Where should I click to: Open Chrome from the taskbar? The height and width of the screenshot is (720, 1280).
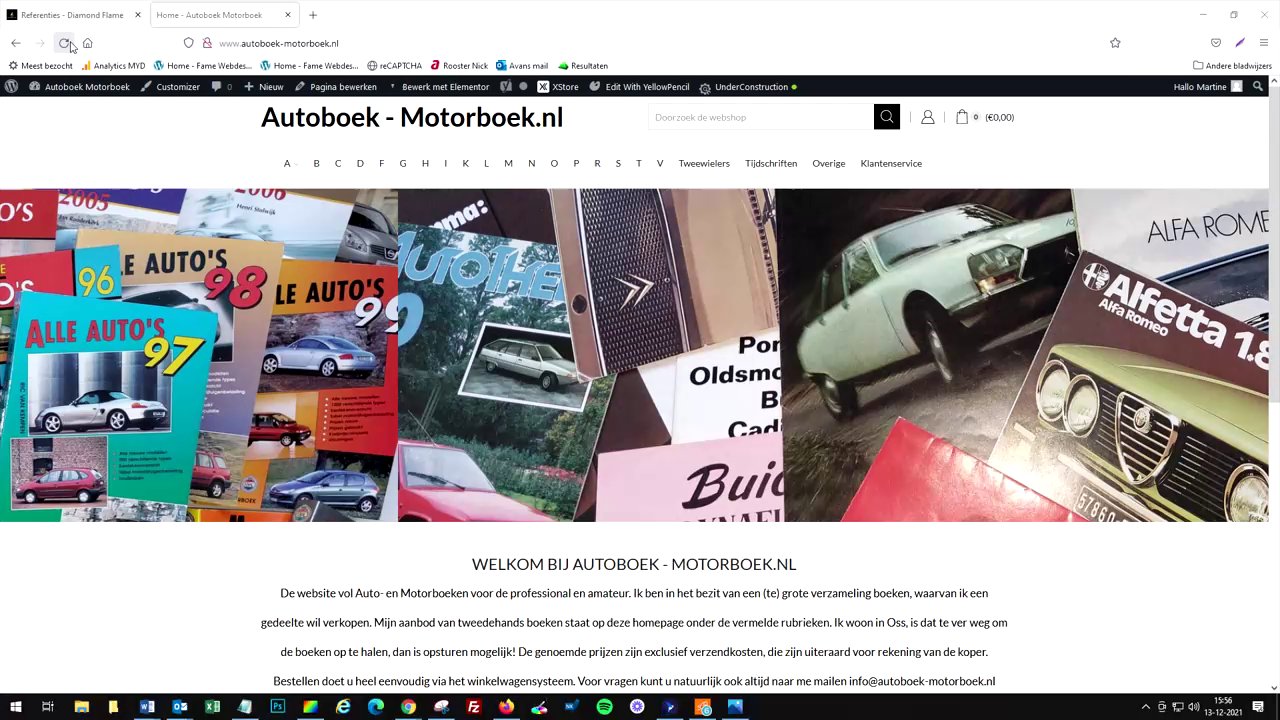pyautogui.click(x=409, y=707)
